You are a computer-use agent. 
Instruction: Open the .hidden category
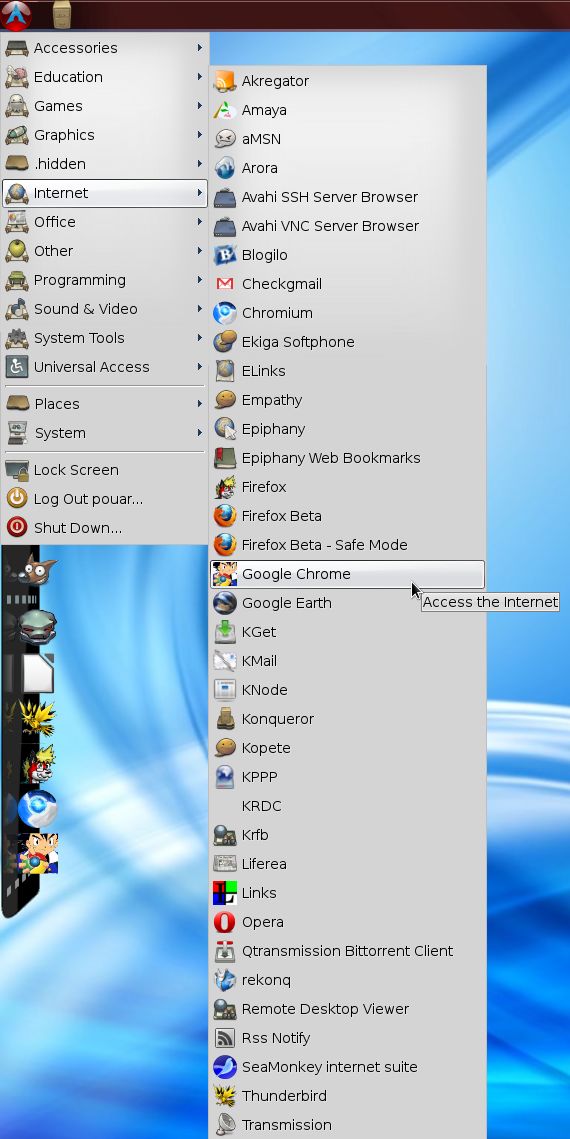(x=105, y=164)
